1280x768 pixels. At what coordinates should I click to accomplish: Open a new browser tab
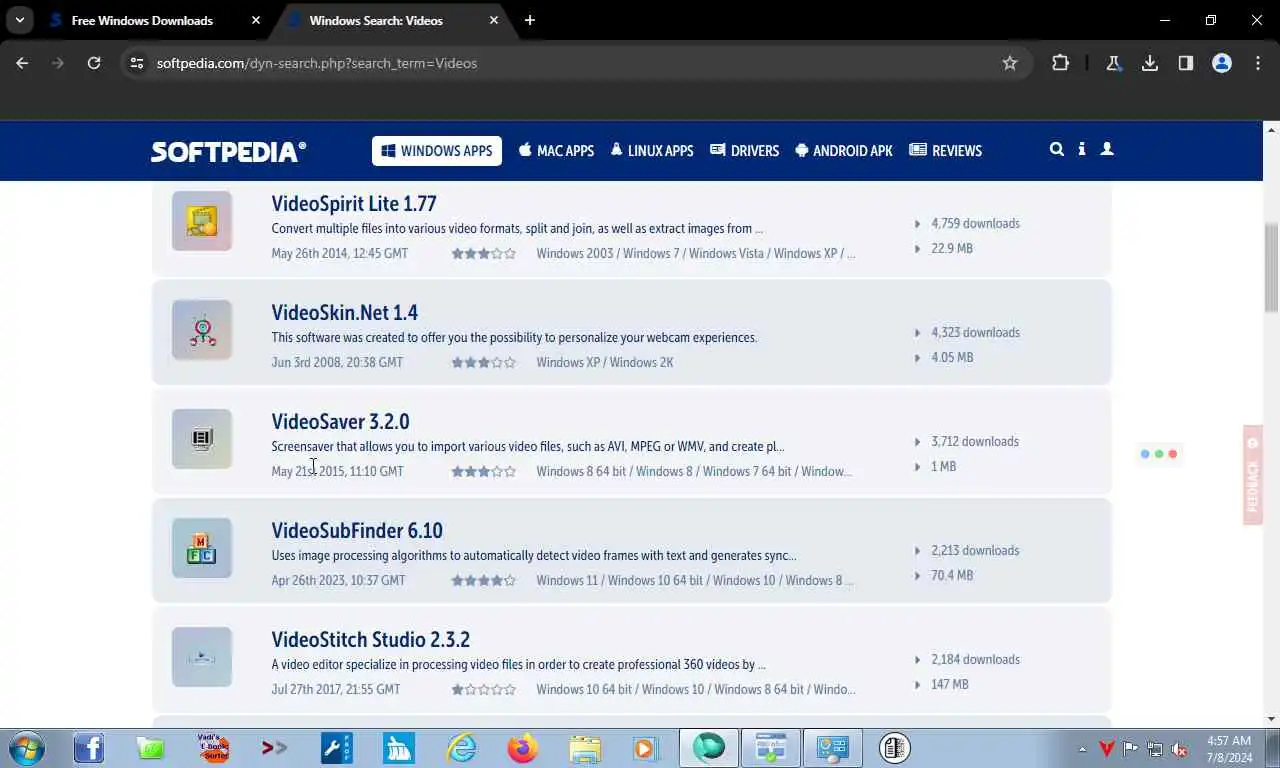click(x=530, y=20)
